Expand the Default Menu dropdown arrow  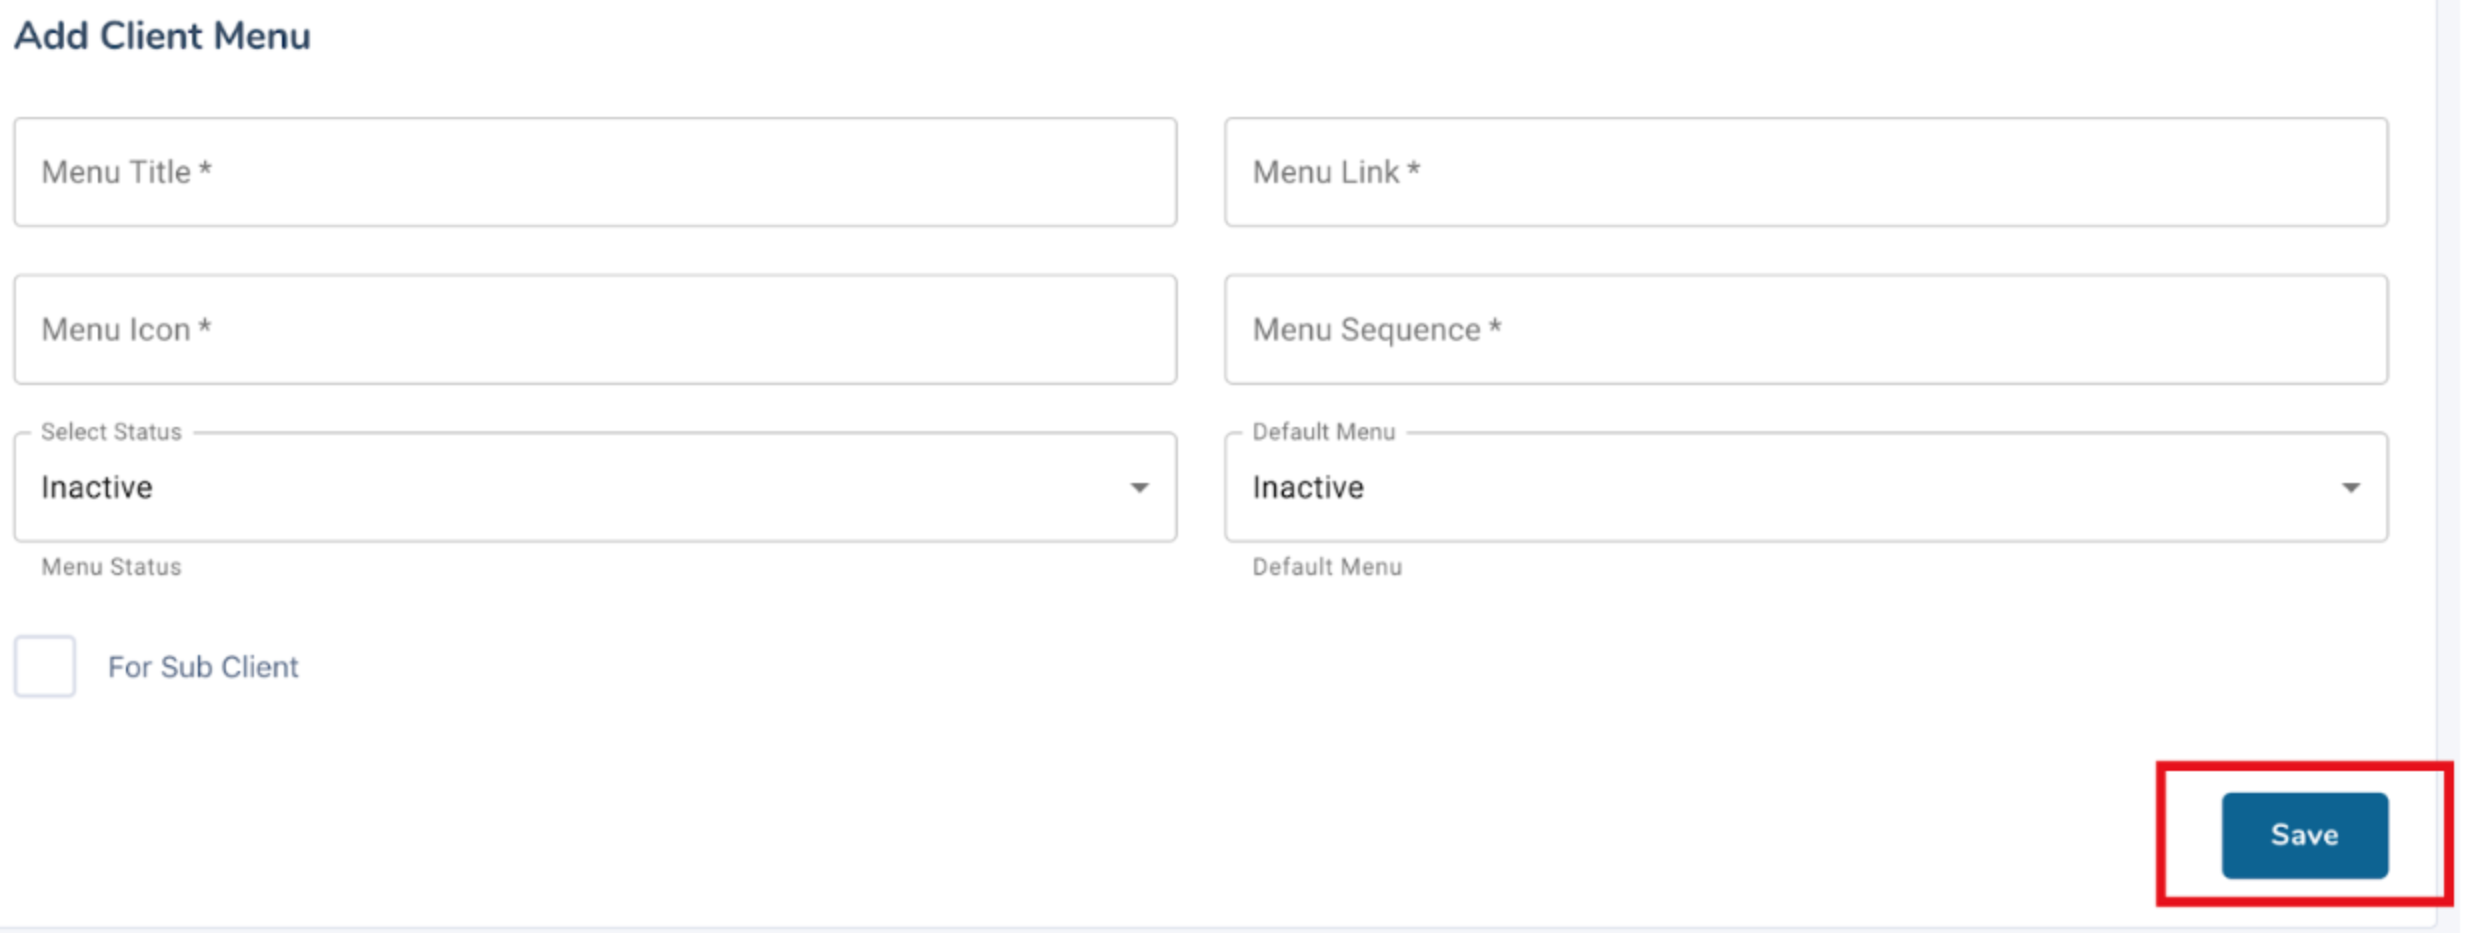tap(2352, 487)
